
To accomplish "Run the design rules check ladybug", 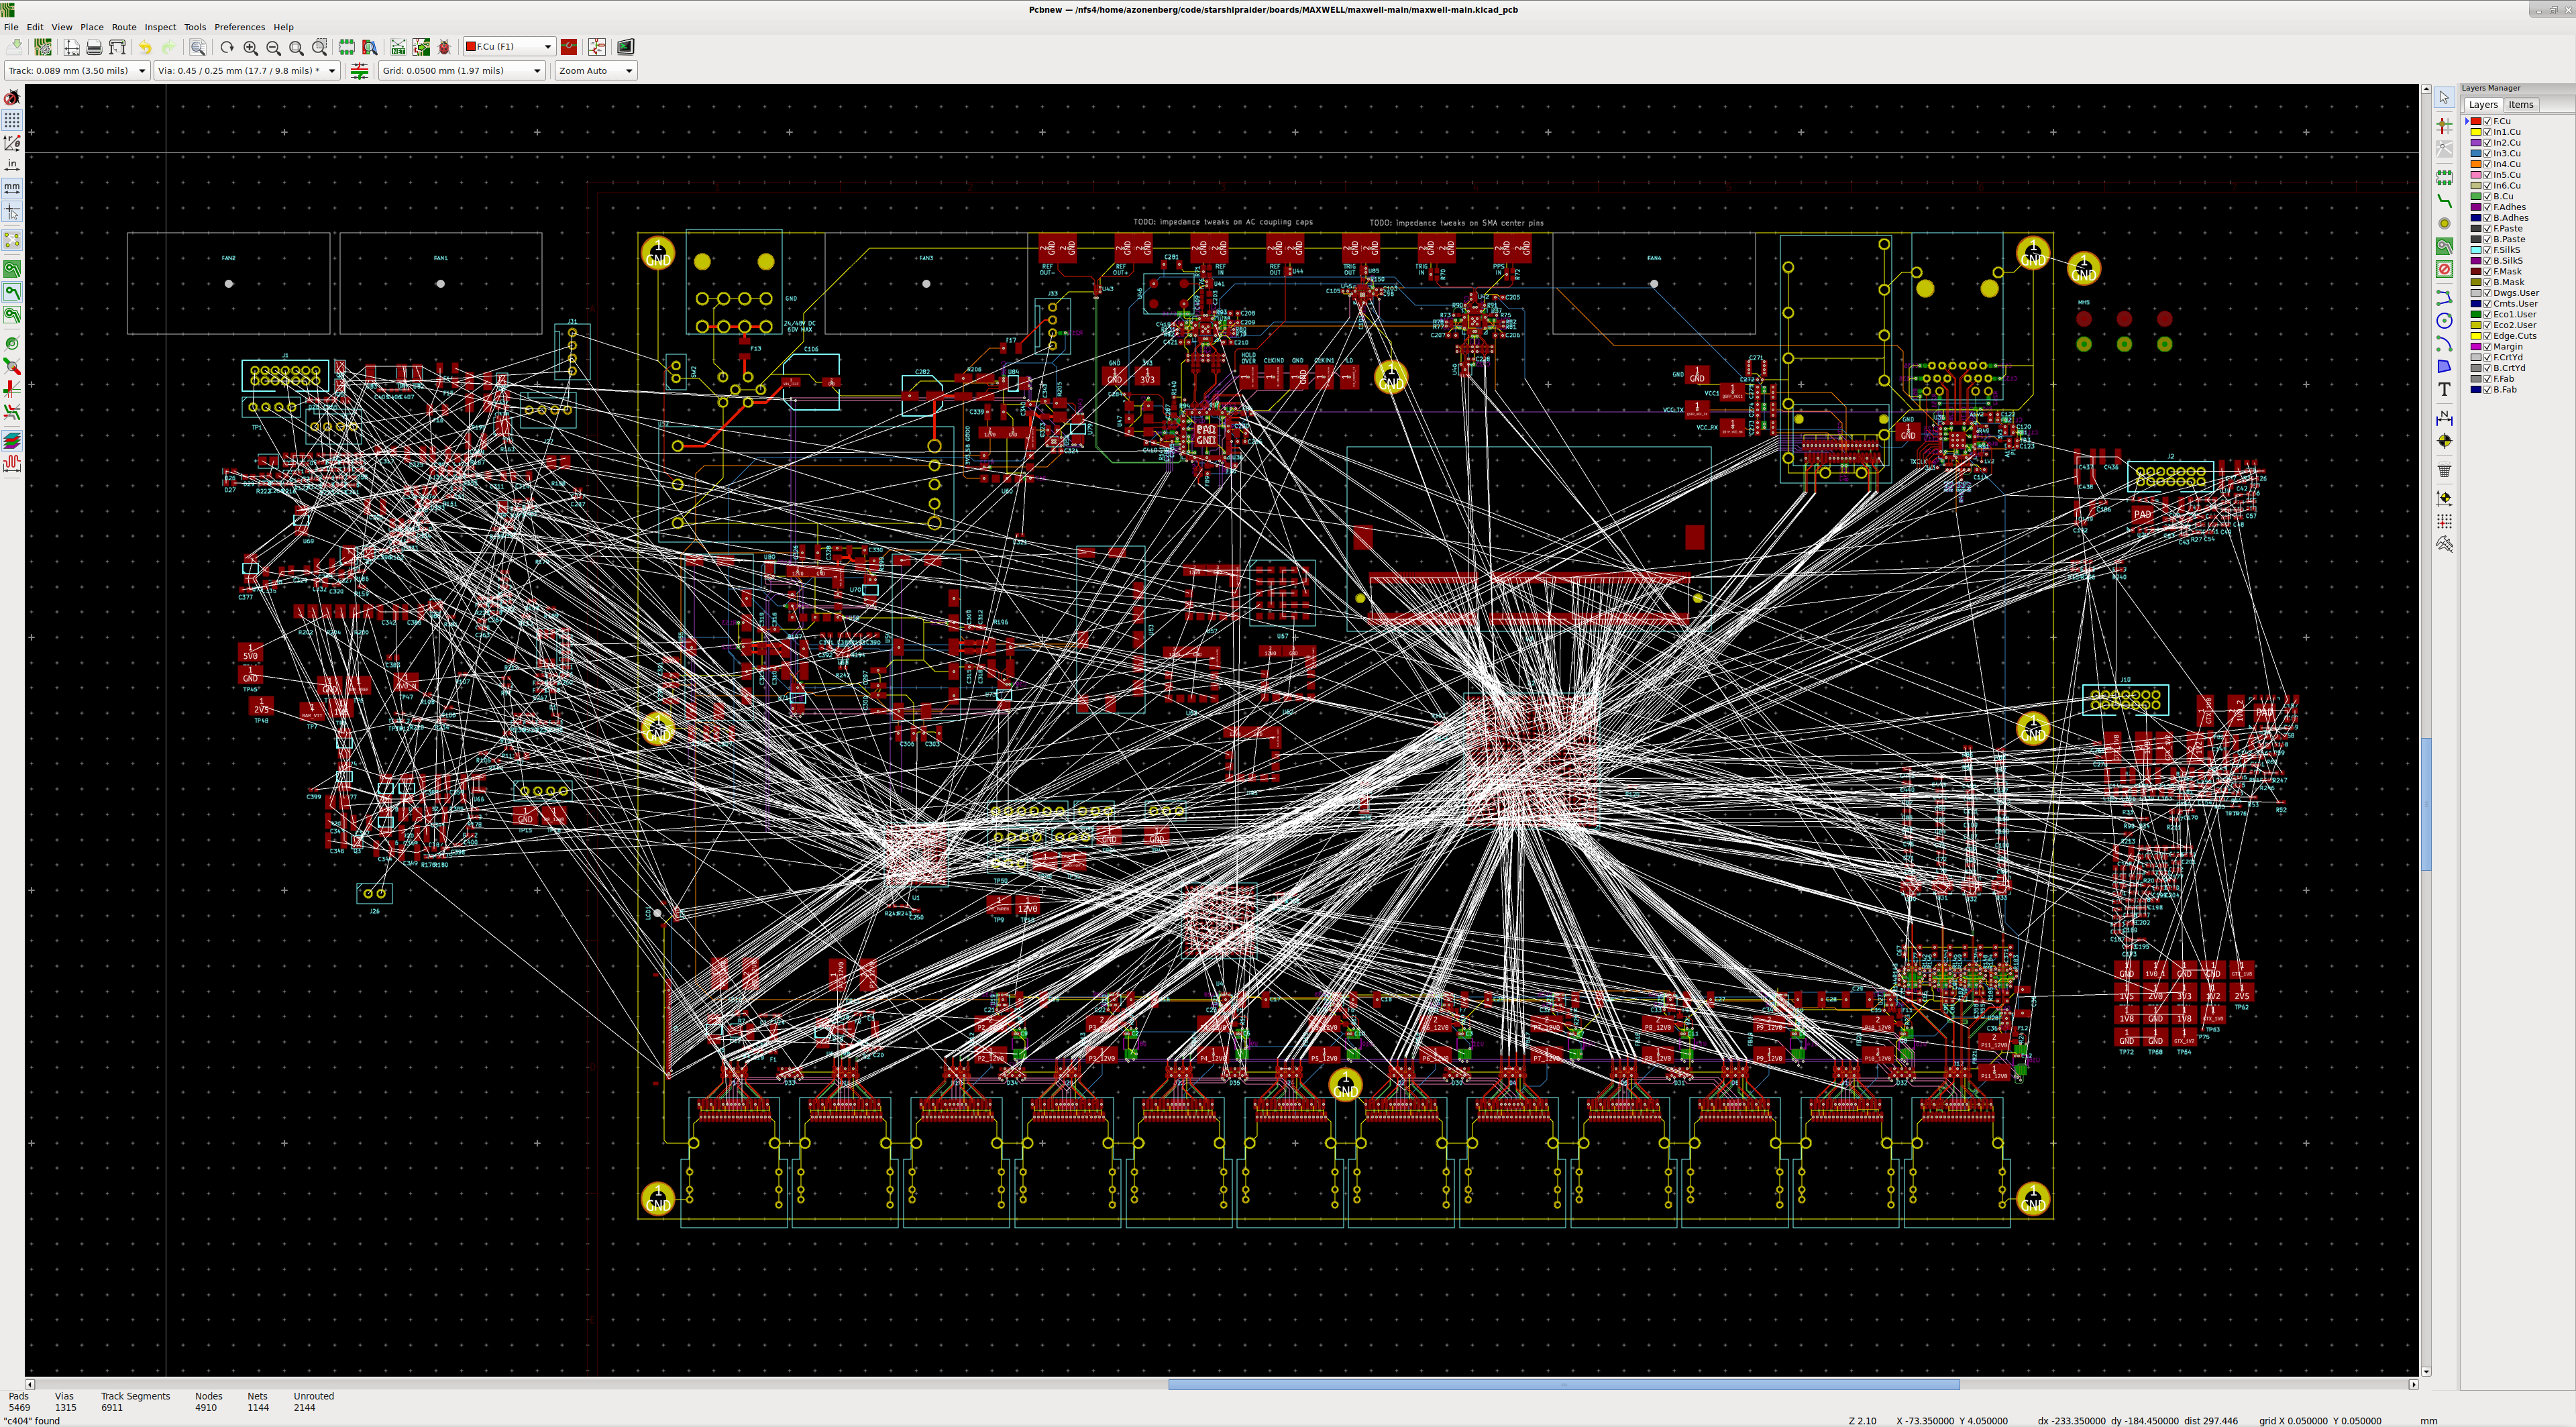I will click(x=444, y=47).
